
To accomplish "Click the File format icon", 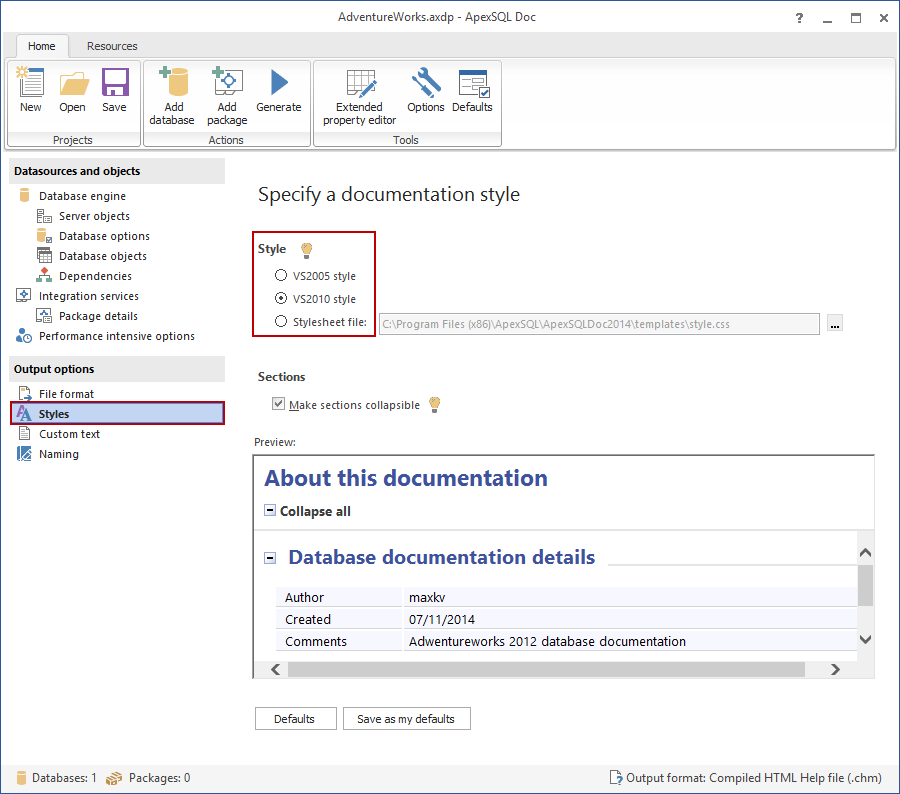I will coord(25,393).
